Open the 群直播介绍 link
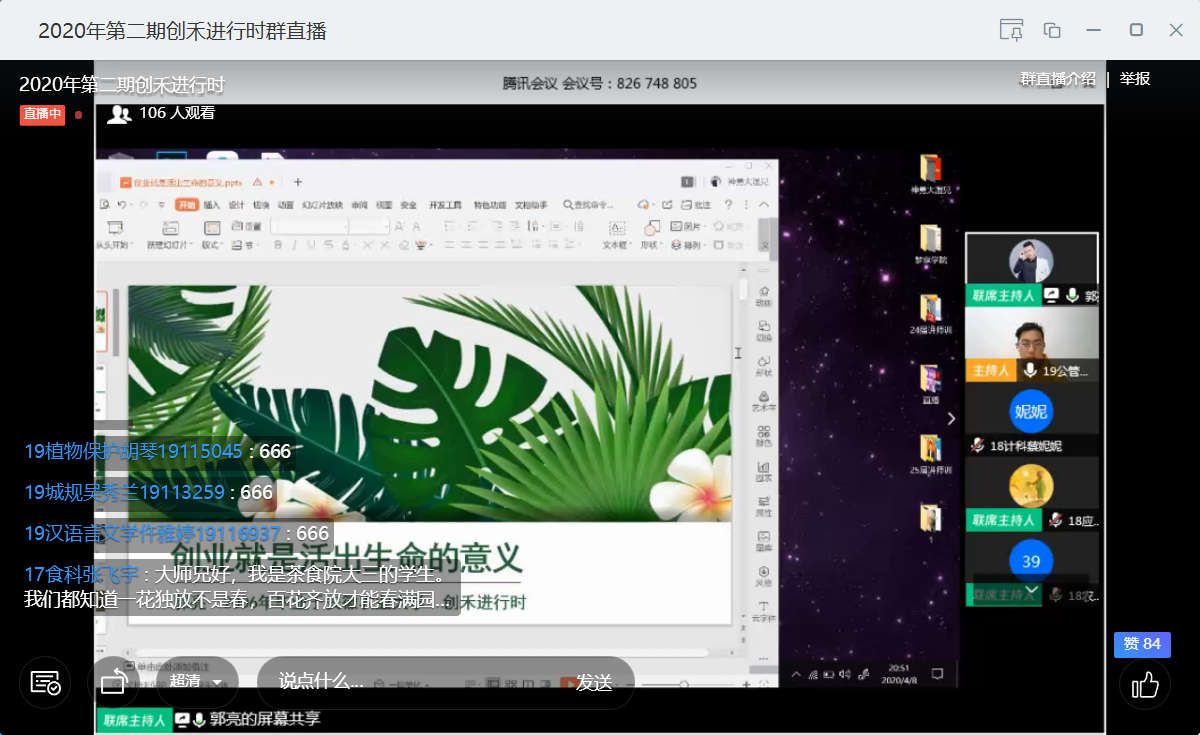The image size is (1200, 735). click(1057, 79)
